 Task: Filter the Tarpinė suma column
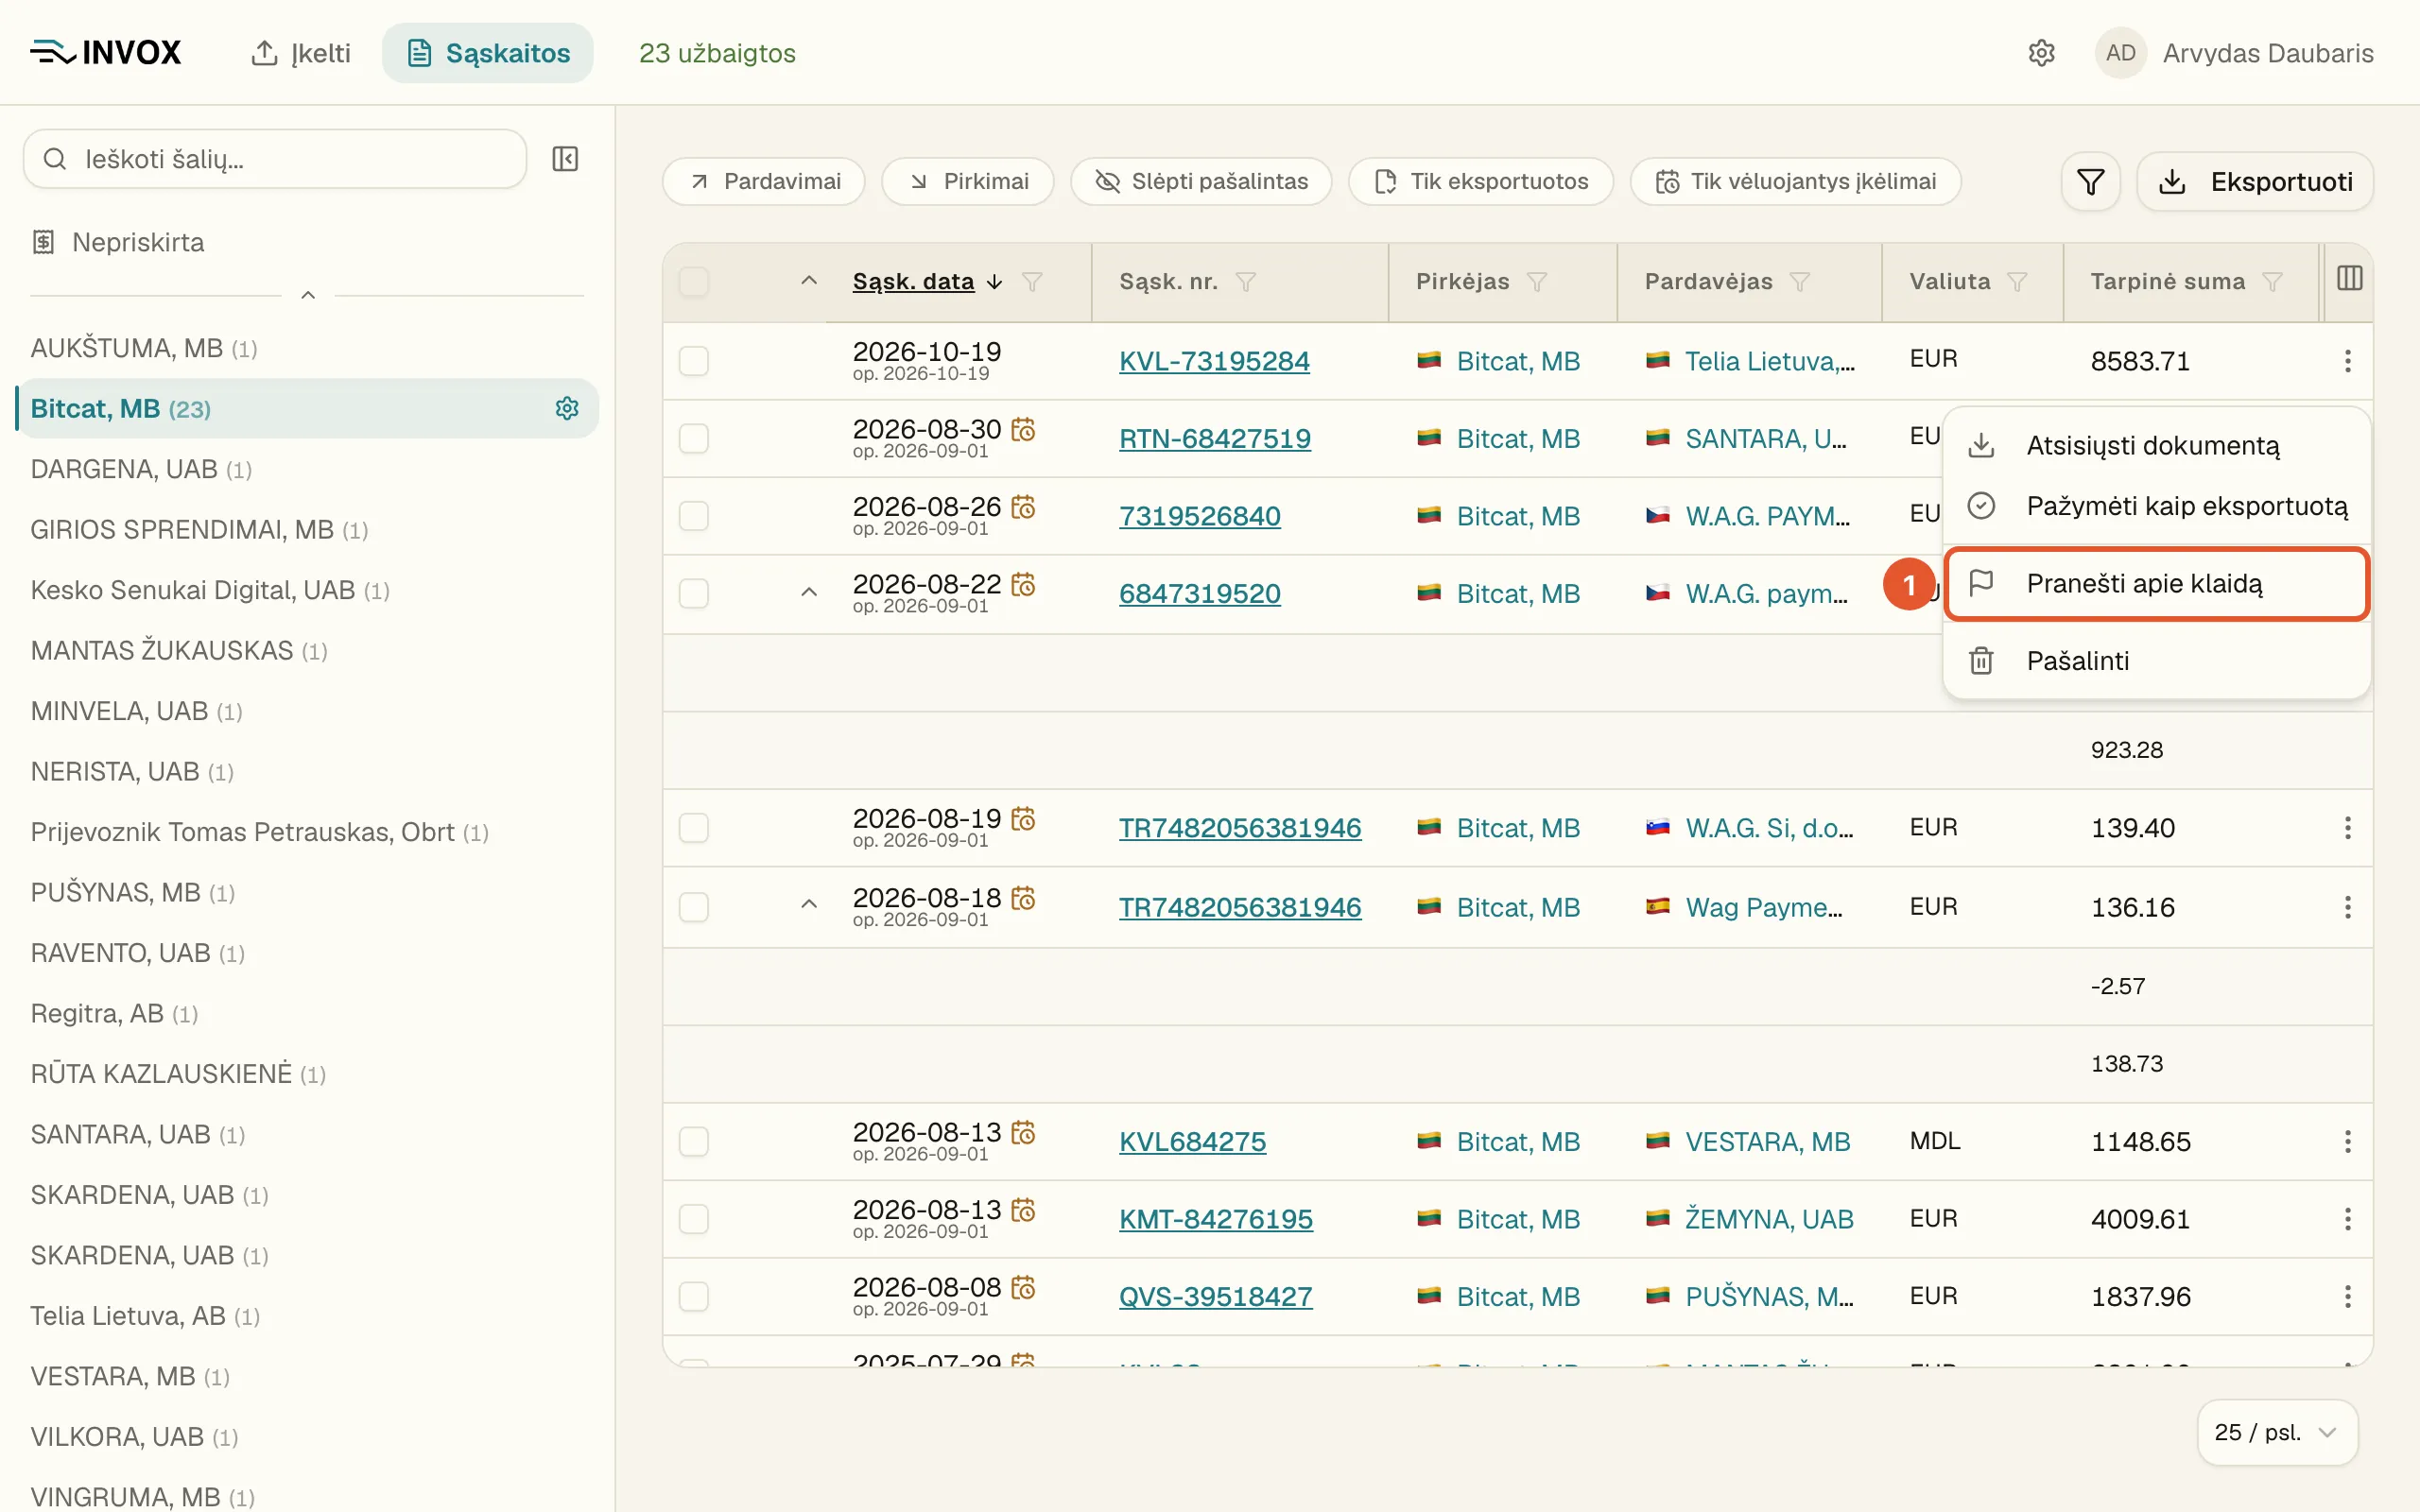tap(2272, 282)
